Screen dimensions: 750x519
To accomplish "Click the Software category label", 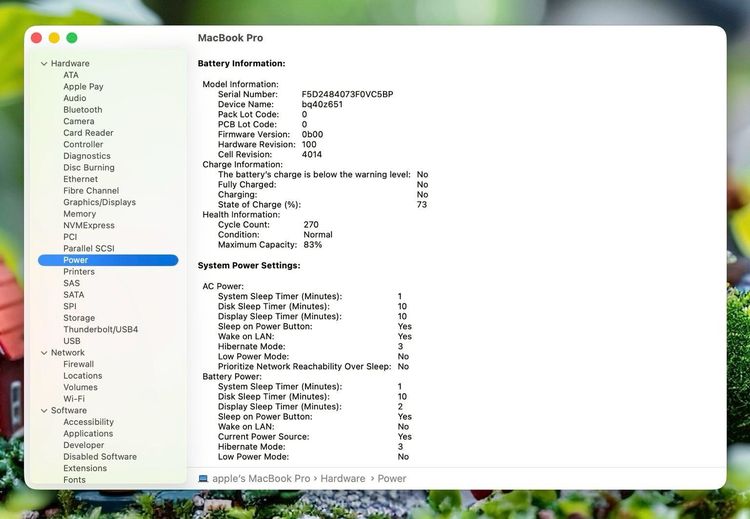I will (69, 410).
